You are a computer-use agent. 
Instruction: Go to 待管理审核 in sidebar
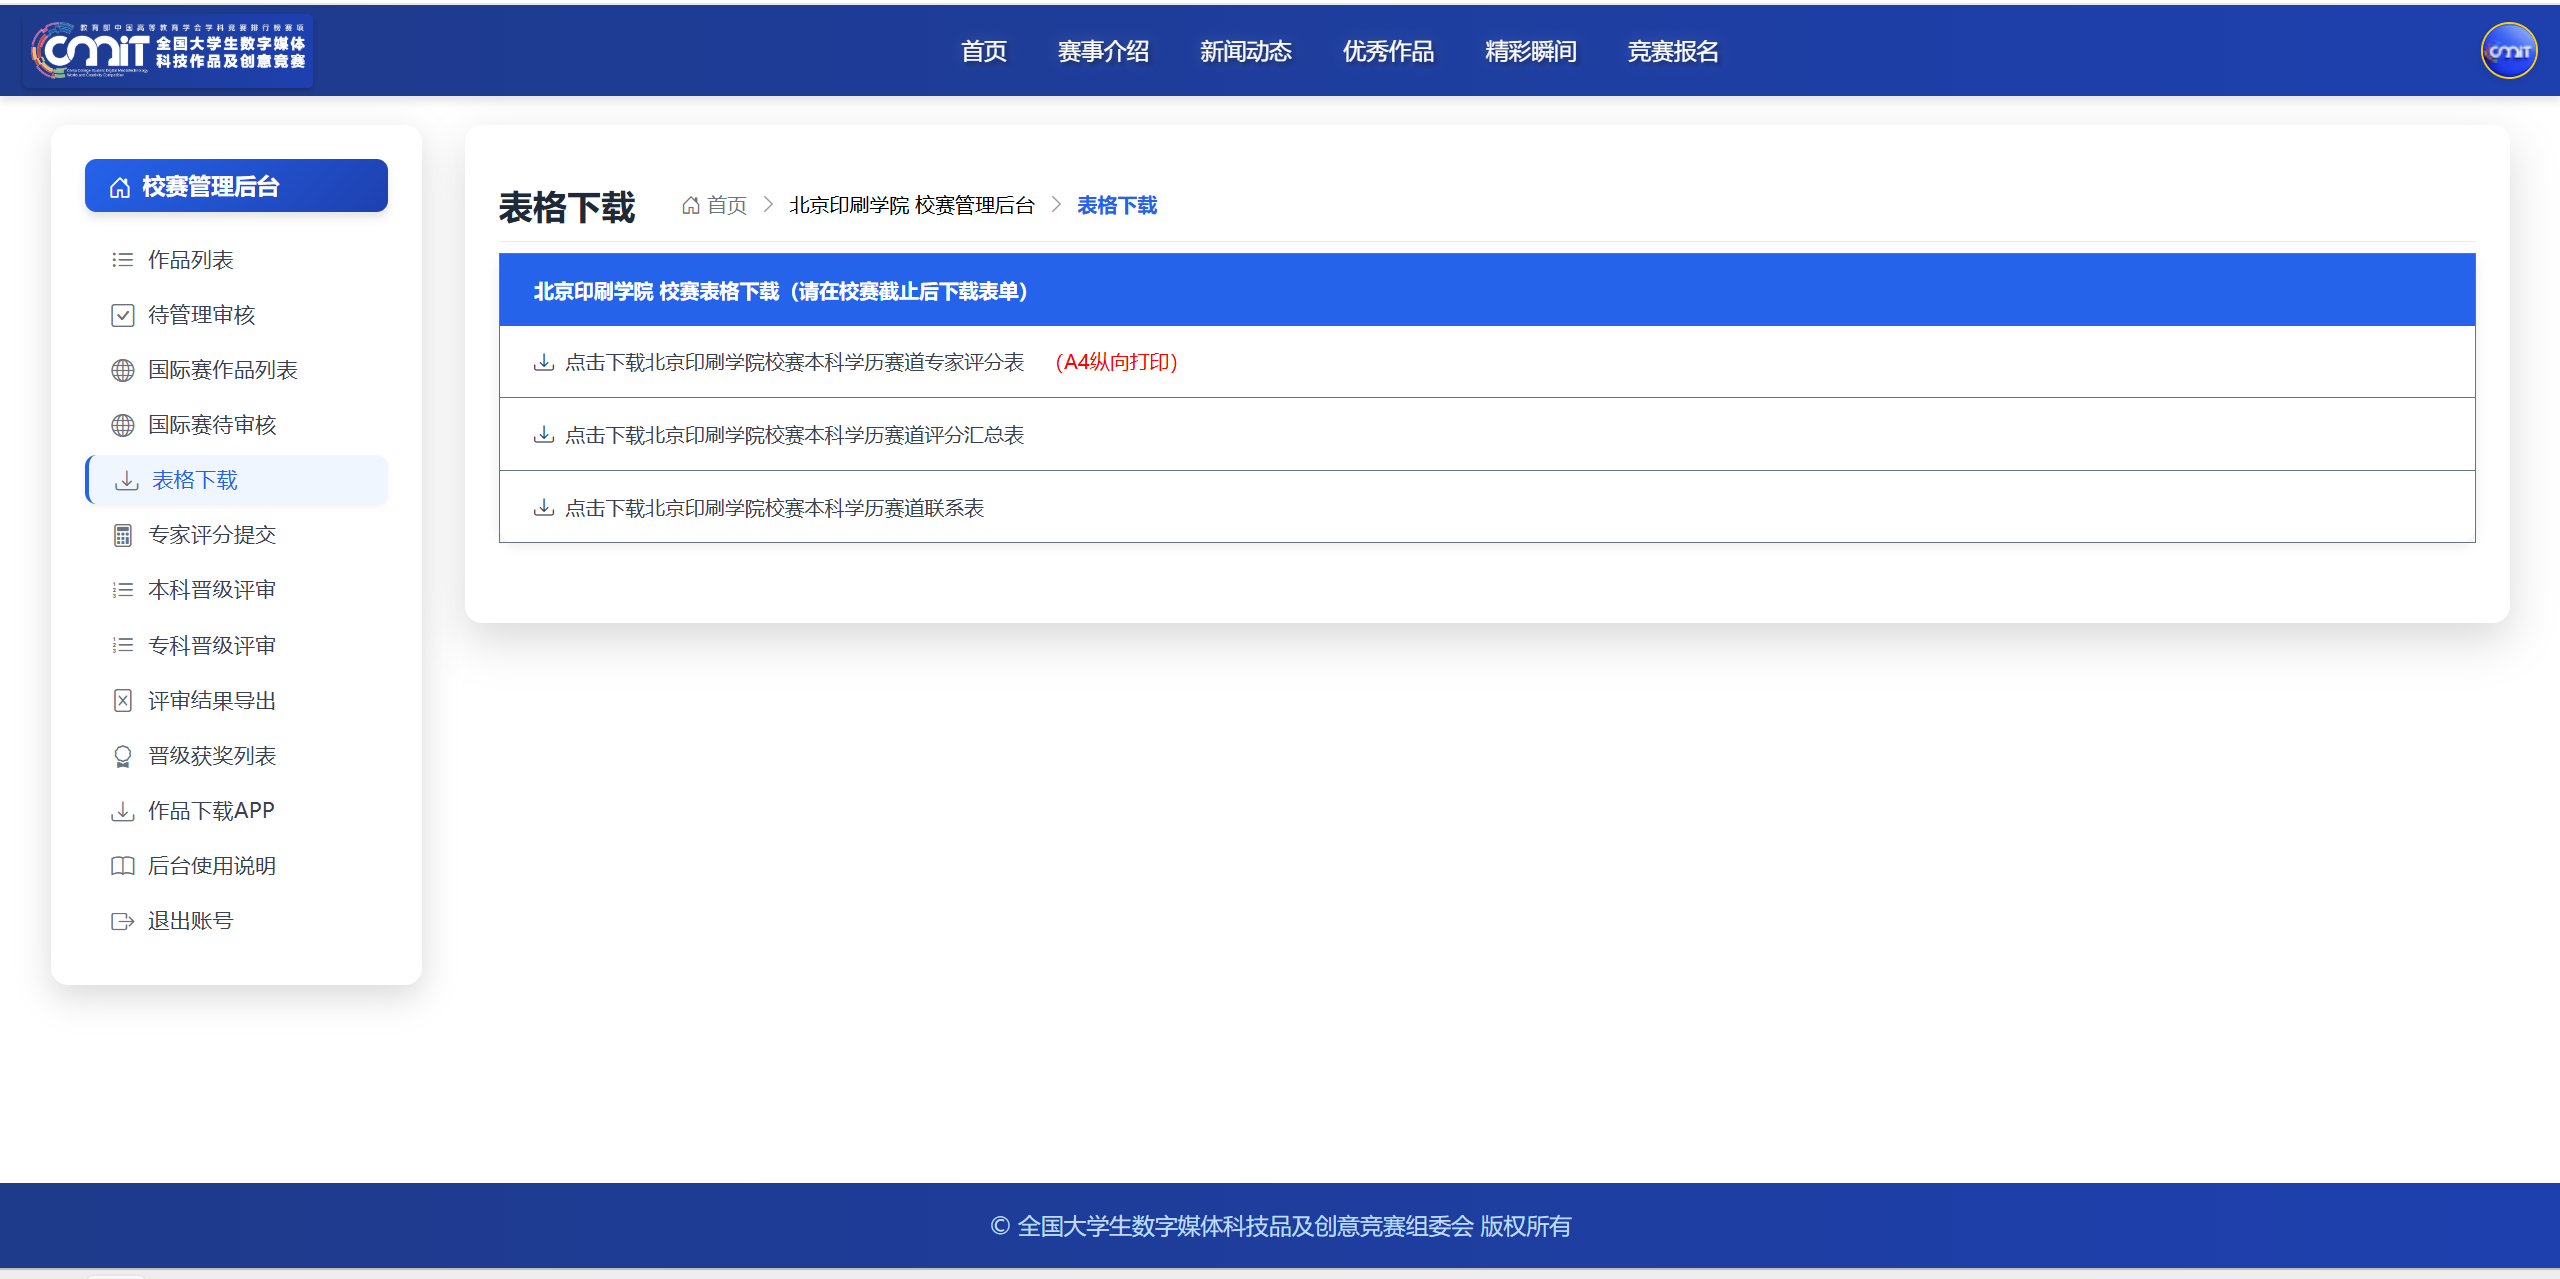(x=236, y=315)
